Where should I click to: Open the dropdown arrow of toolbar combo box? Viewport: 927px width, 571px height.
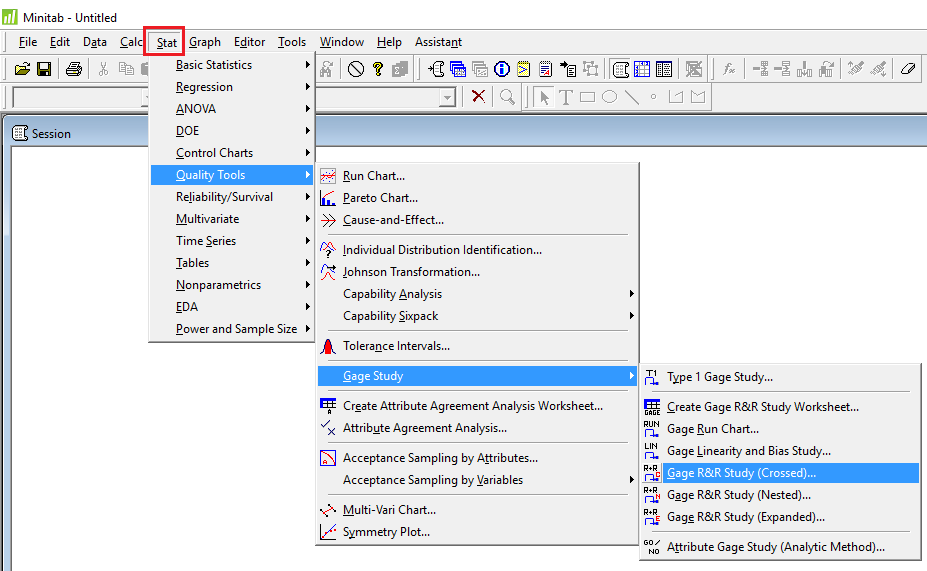448,97
